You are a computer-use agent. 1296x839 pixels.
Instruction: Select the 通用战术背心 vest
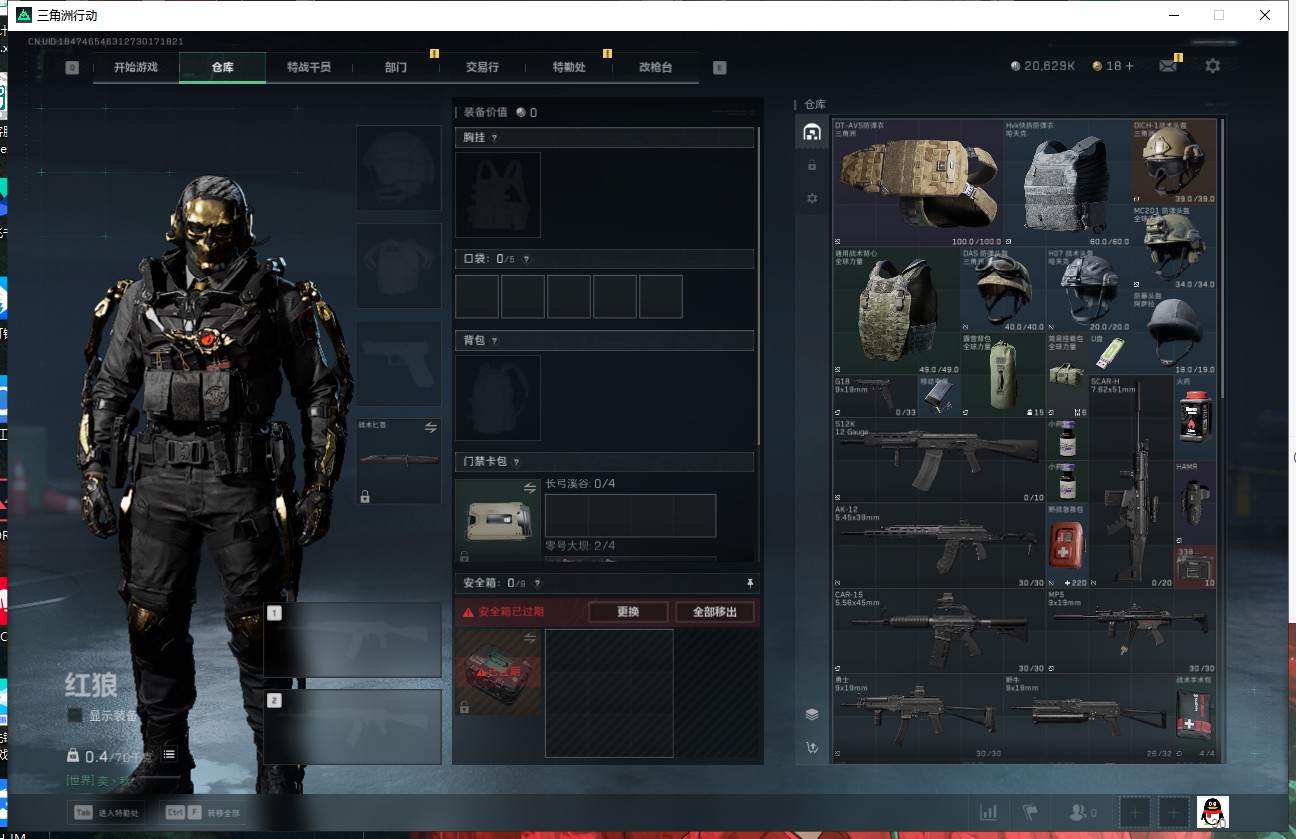click(896, 311)
